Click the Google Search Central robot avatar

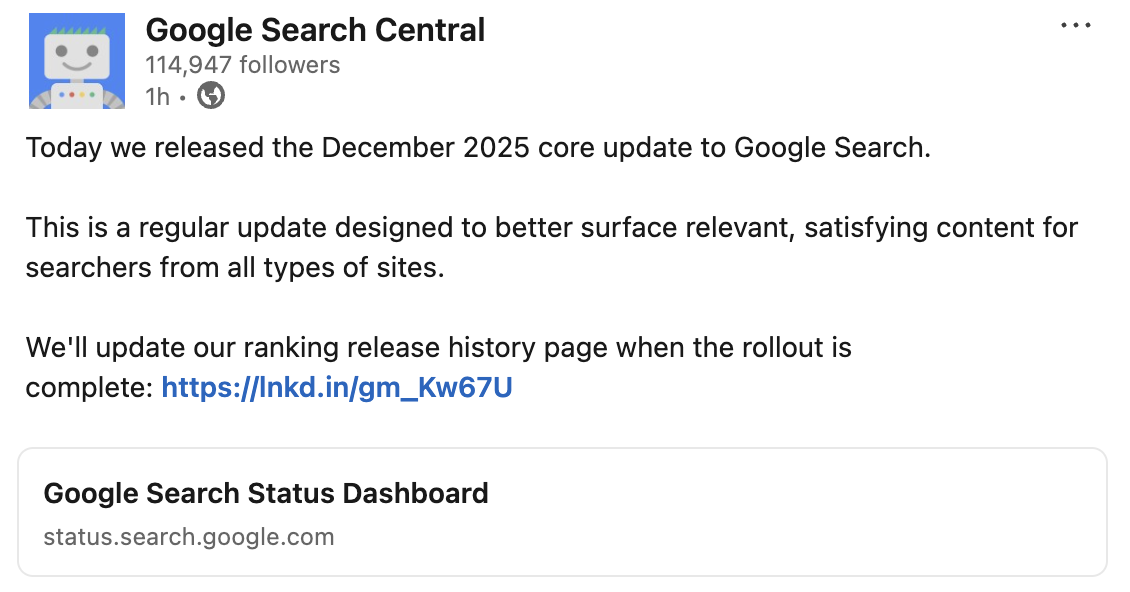78,60
